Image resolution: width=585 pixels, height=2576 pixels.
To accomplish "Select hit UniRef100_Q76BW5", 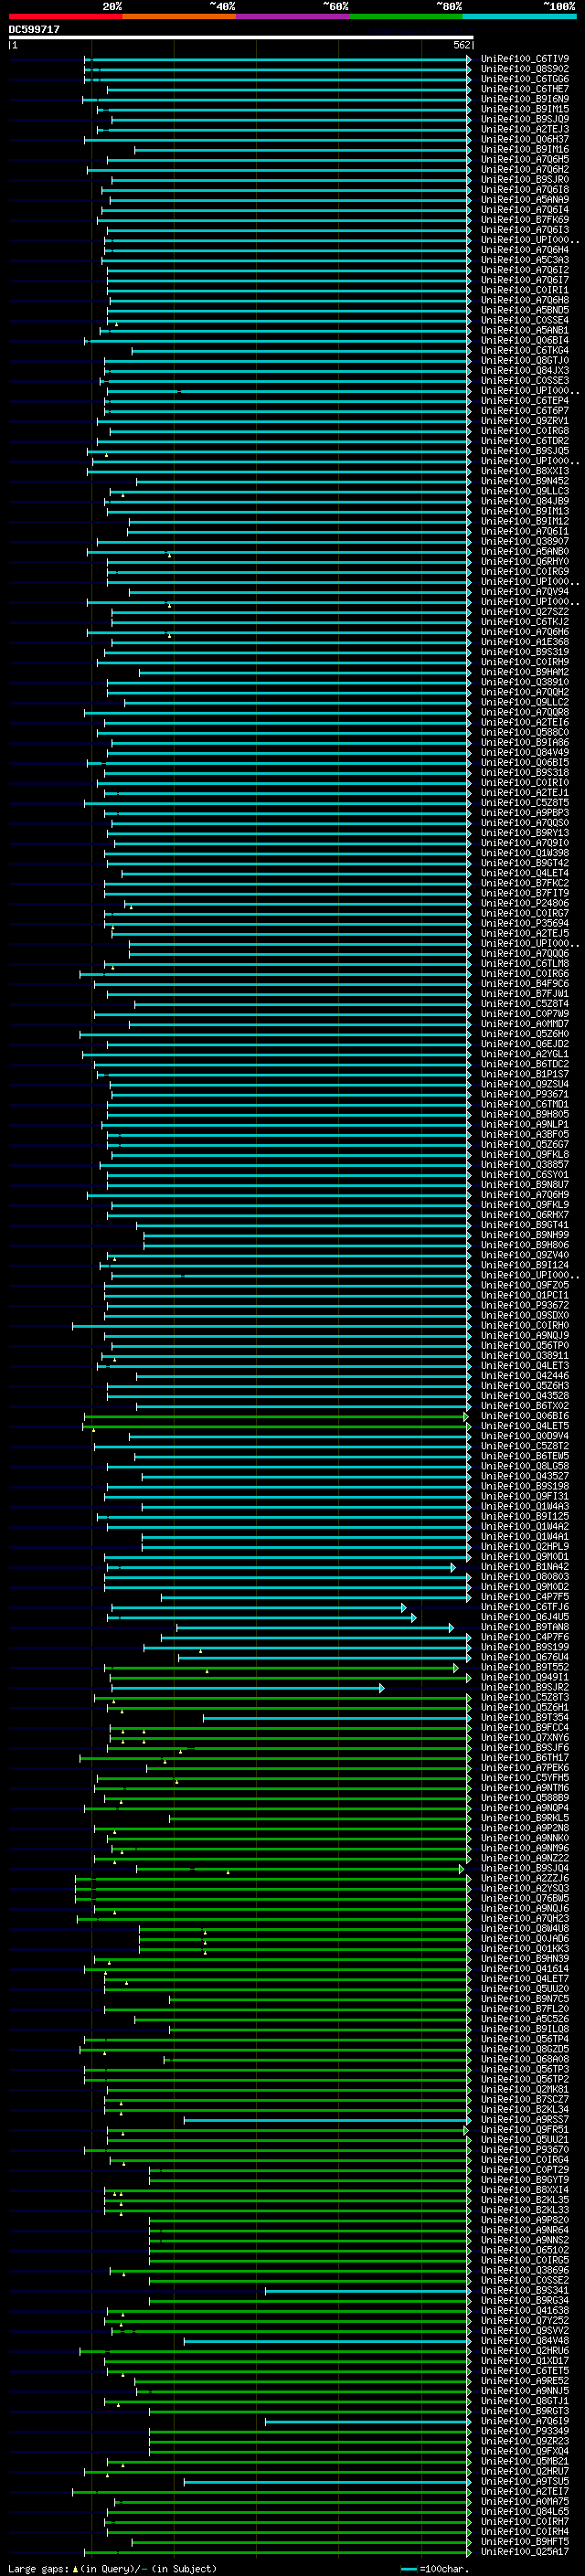I will pyautogui.click(x=524, y=1899).
